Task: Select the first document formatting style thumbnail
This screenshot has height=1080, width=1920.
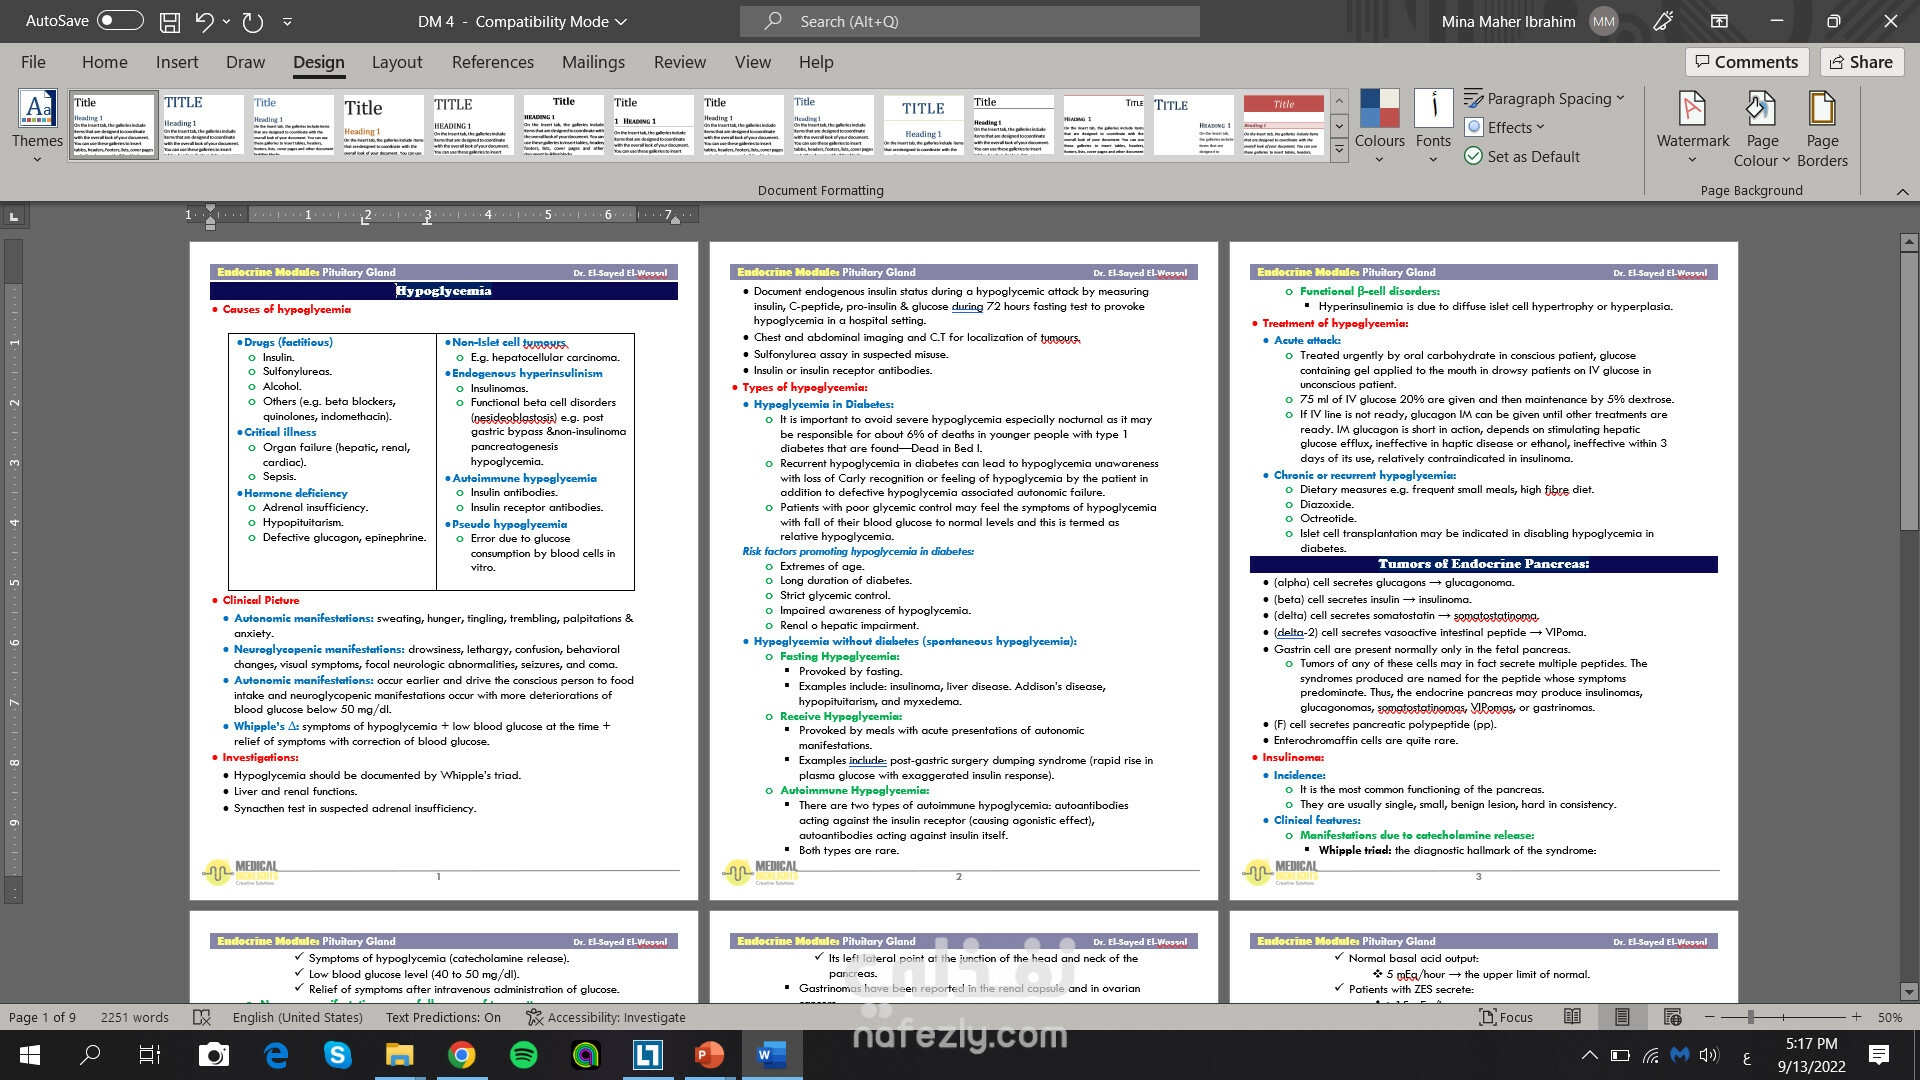Action: (x=113, y=125)
